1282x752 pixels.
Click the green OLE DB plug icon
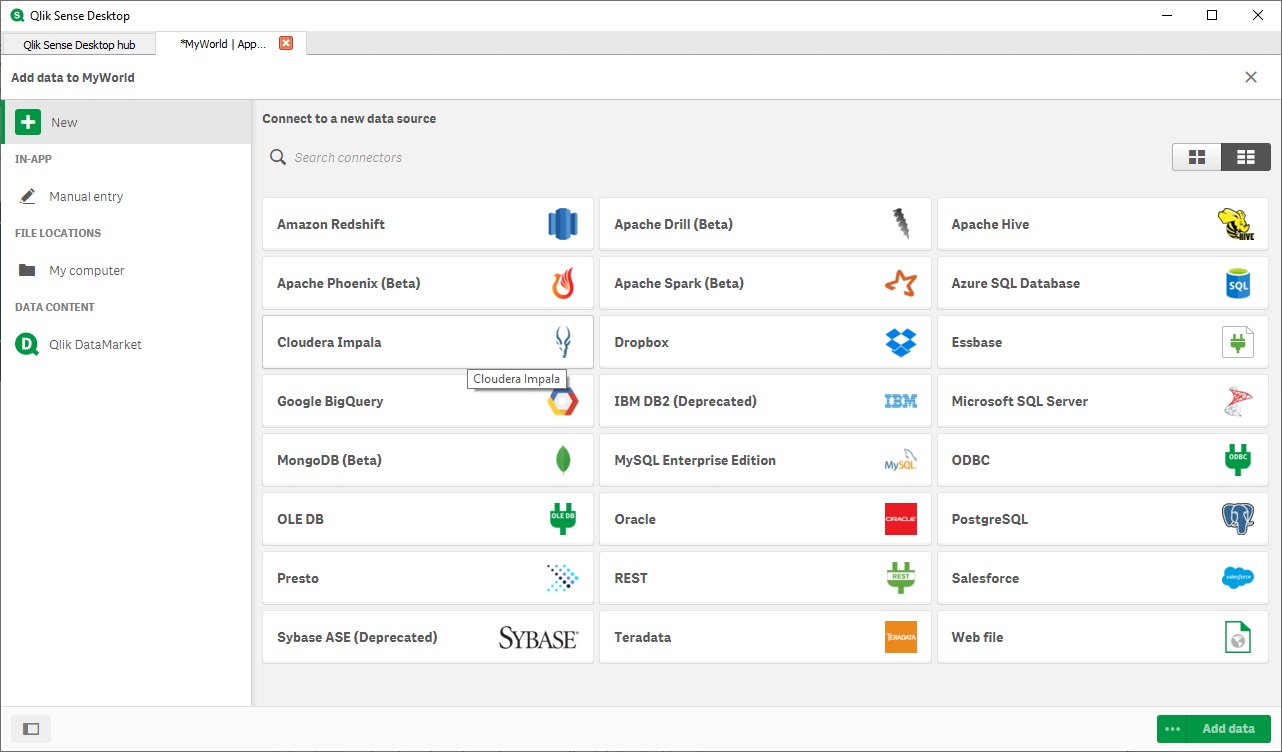pyautogui.click(x=563, y=519)
